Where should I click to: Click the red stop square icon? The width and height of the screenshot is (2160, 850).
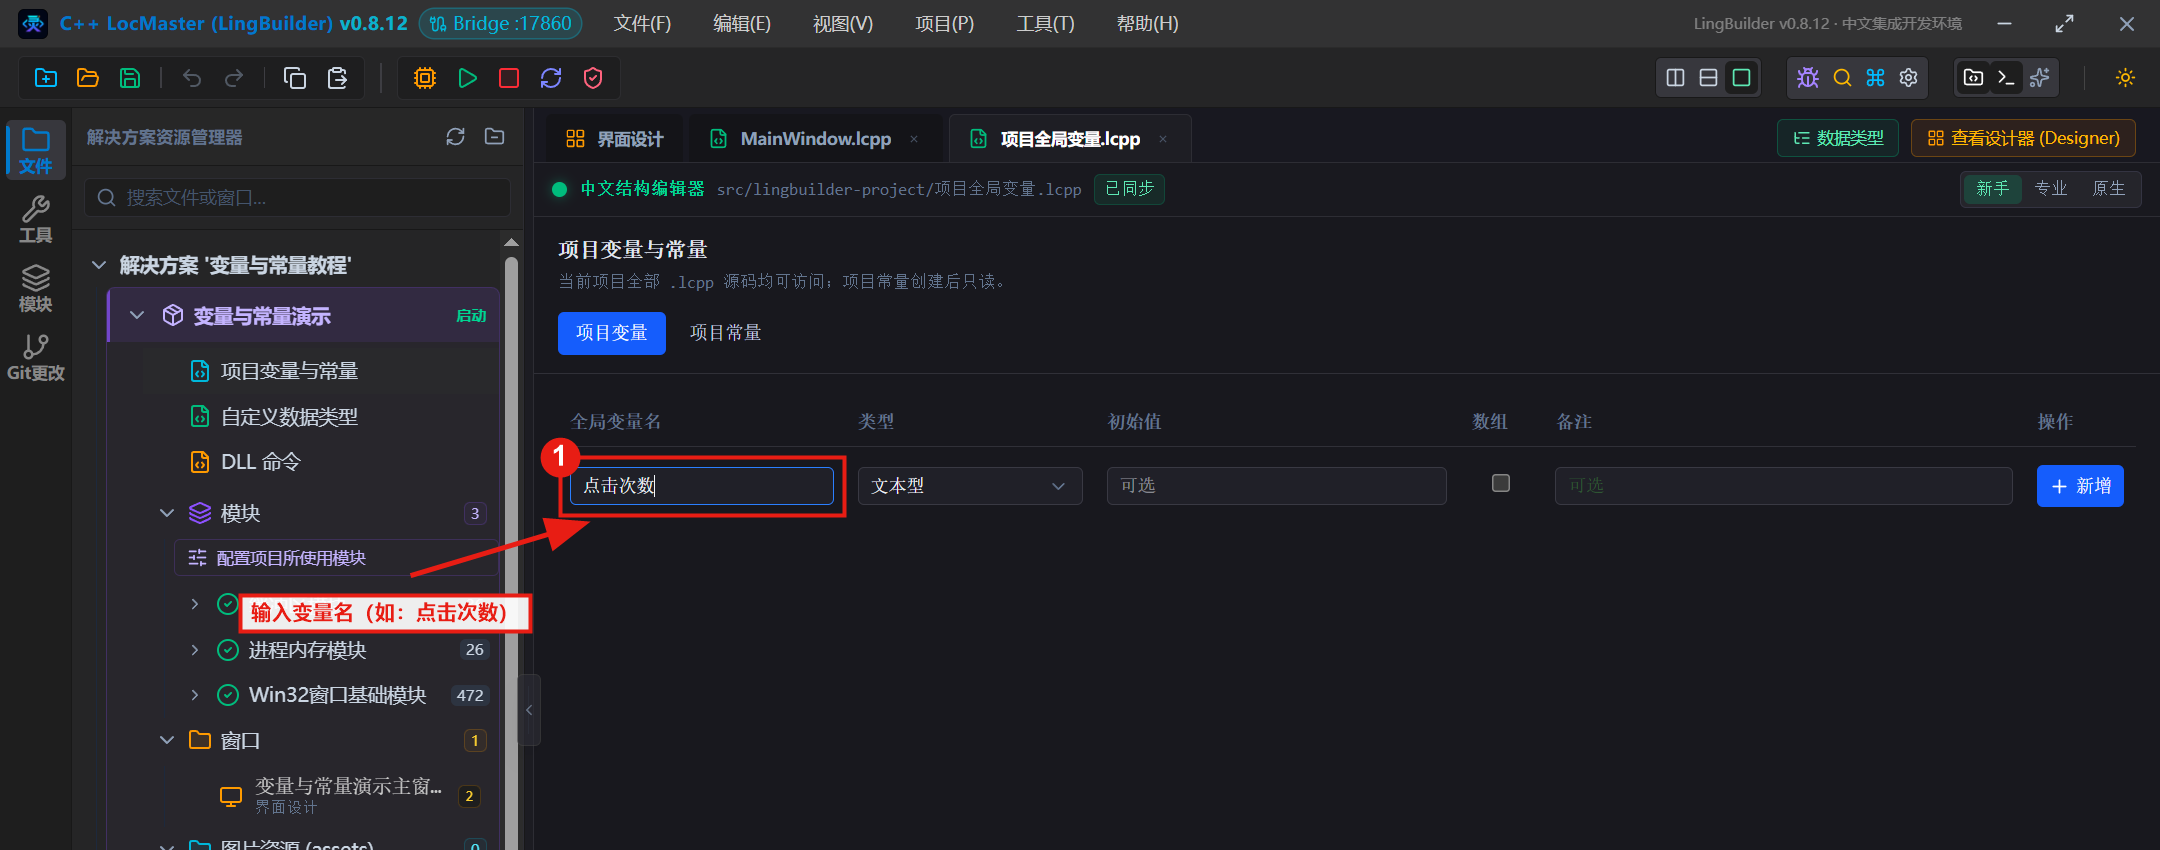click(509, 78)
